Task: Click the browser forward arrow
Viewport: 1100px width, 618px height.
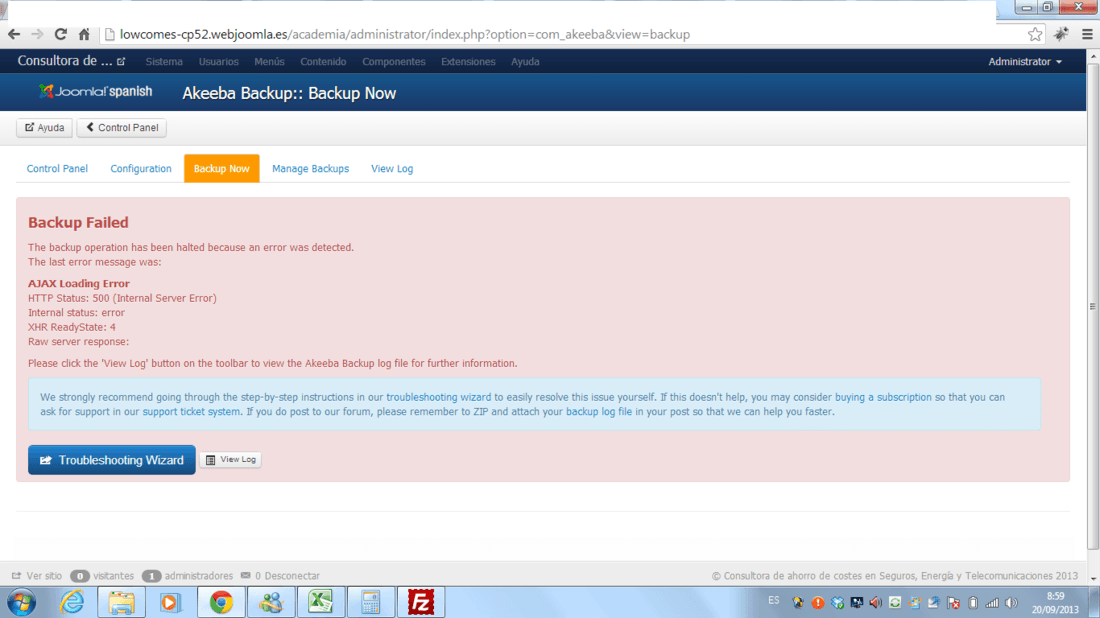Action: (x=37, y=34)
